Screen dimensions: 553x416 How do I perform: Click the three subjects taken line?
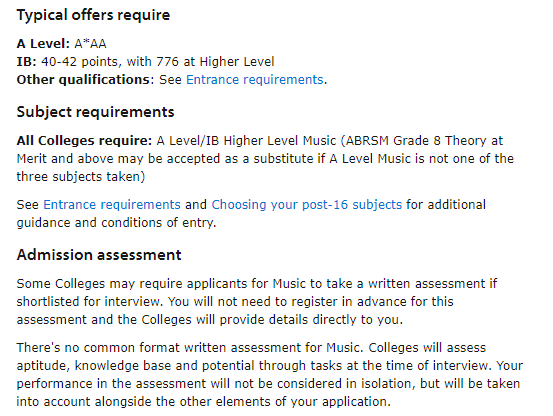coord(81,177)
